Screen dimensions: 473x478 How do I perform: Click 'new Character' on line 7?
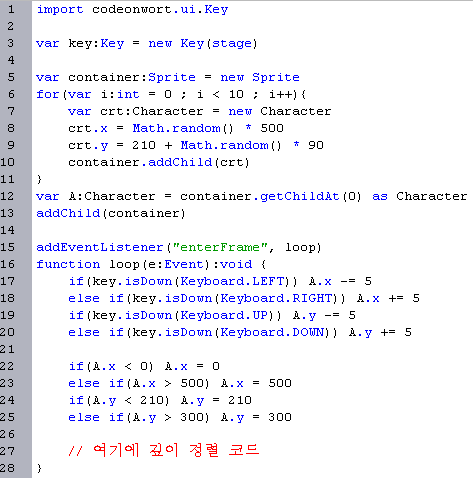pyautogui.click(x=280, y=111)
